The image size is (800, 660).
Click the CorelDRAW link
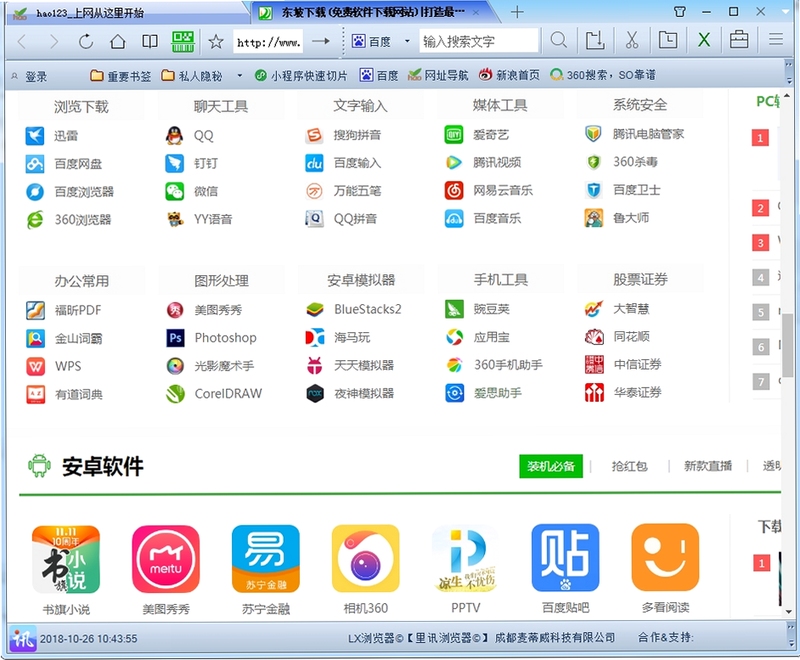pyautogui.click(x=228, y=393)
